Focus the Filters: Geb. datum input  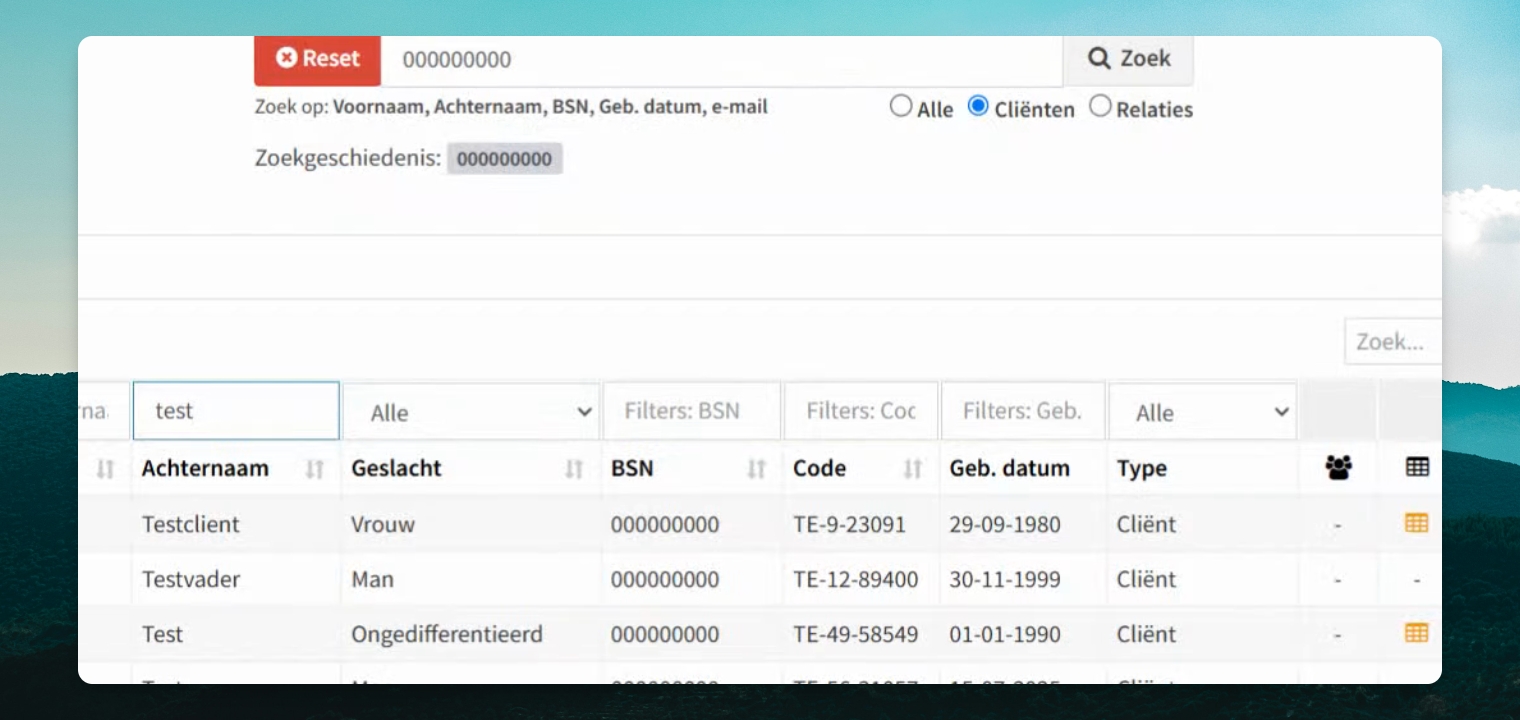(x=1023, y=411)
